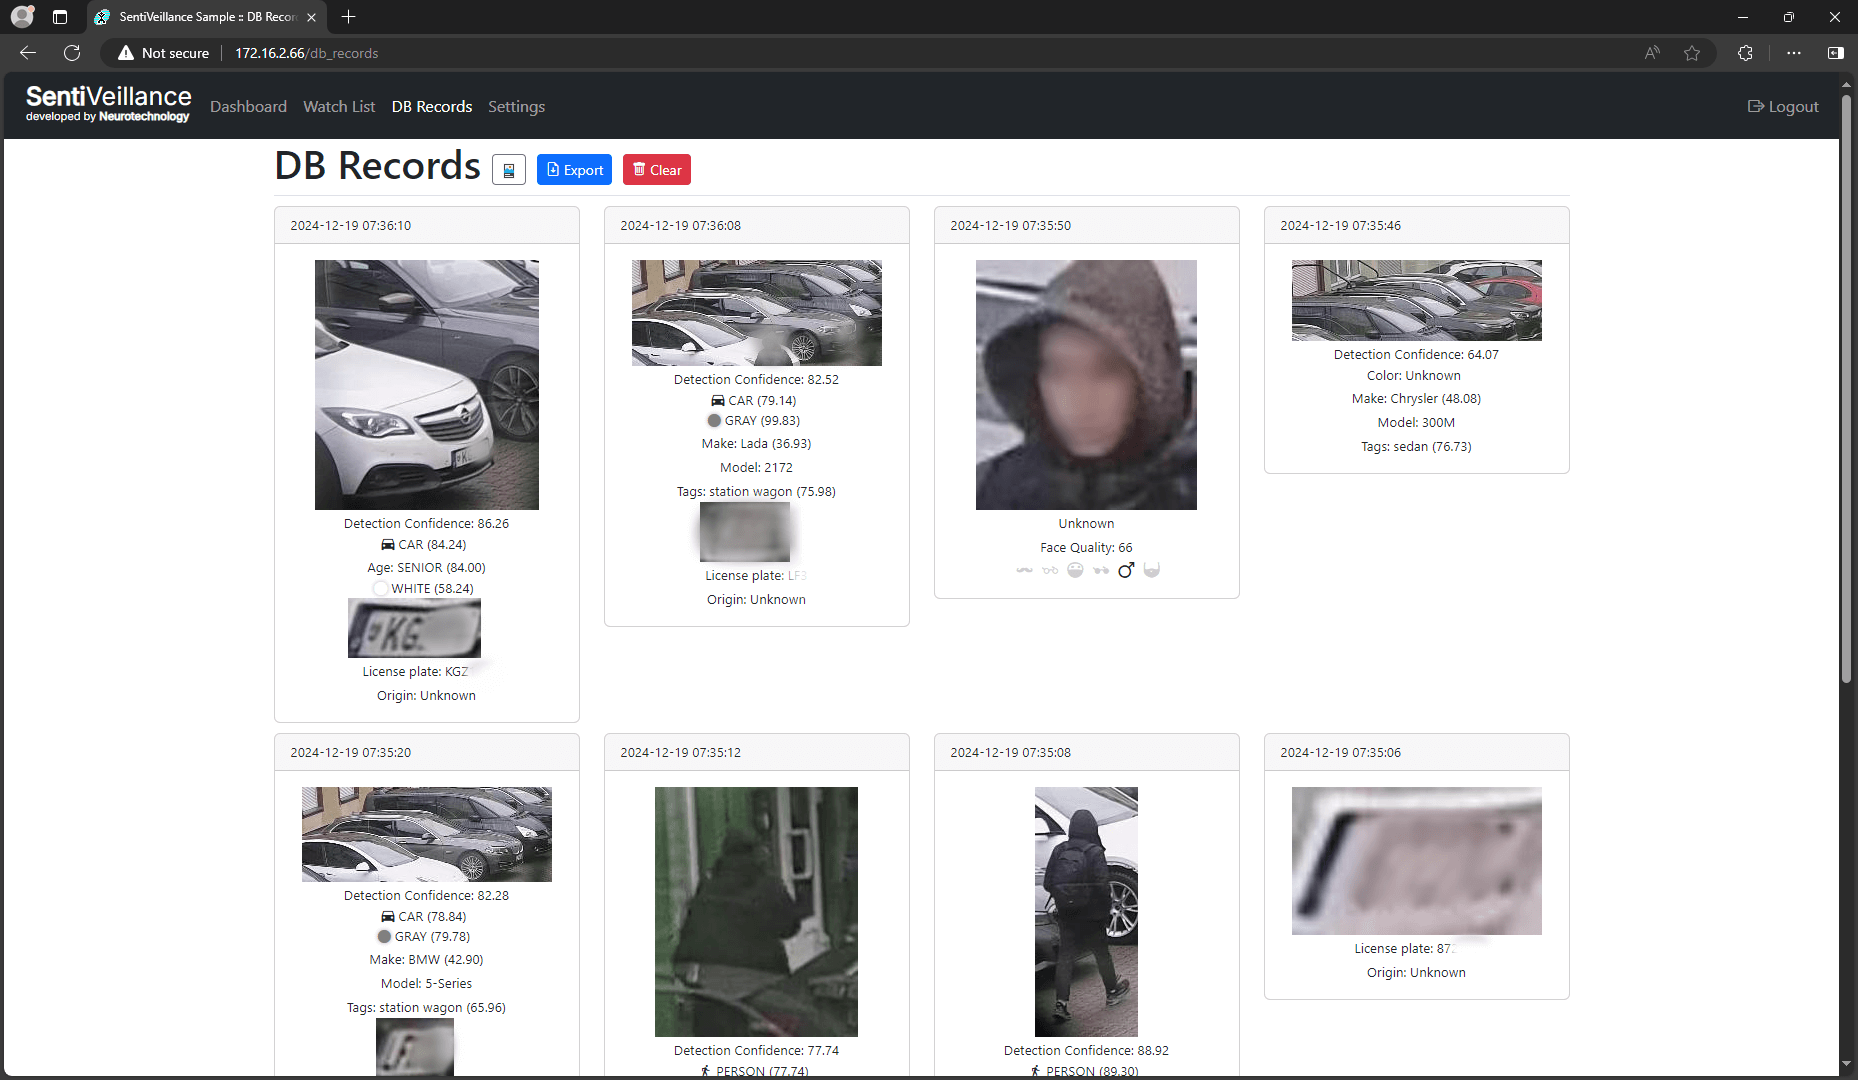Screen dimensions: 1858x1080
Task: Click the male gender symbol icon
Action: [1126, 570]
